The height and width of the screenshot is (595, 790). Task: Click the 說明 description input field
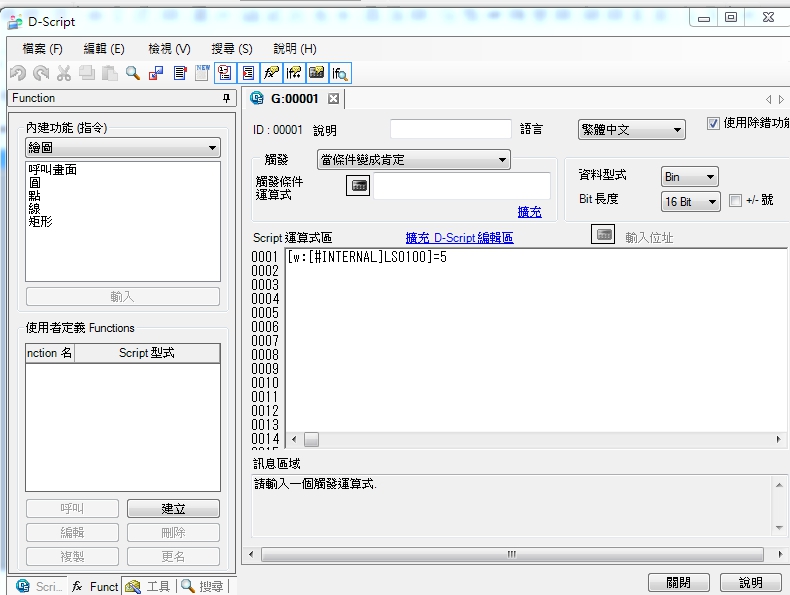(449, 130)
